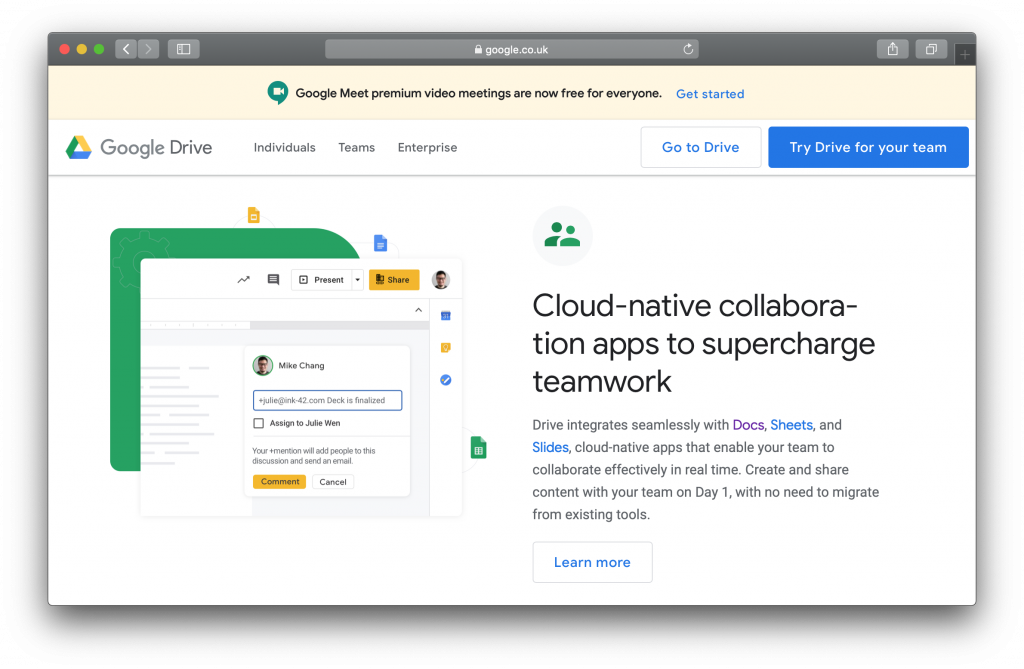1024x669 pixels.
Task: Click the Go to Drive button
Action: point(701,147)
